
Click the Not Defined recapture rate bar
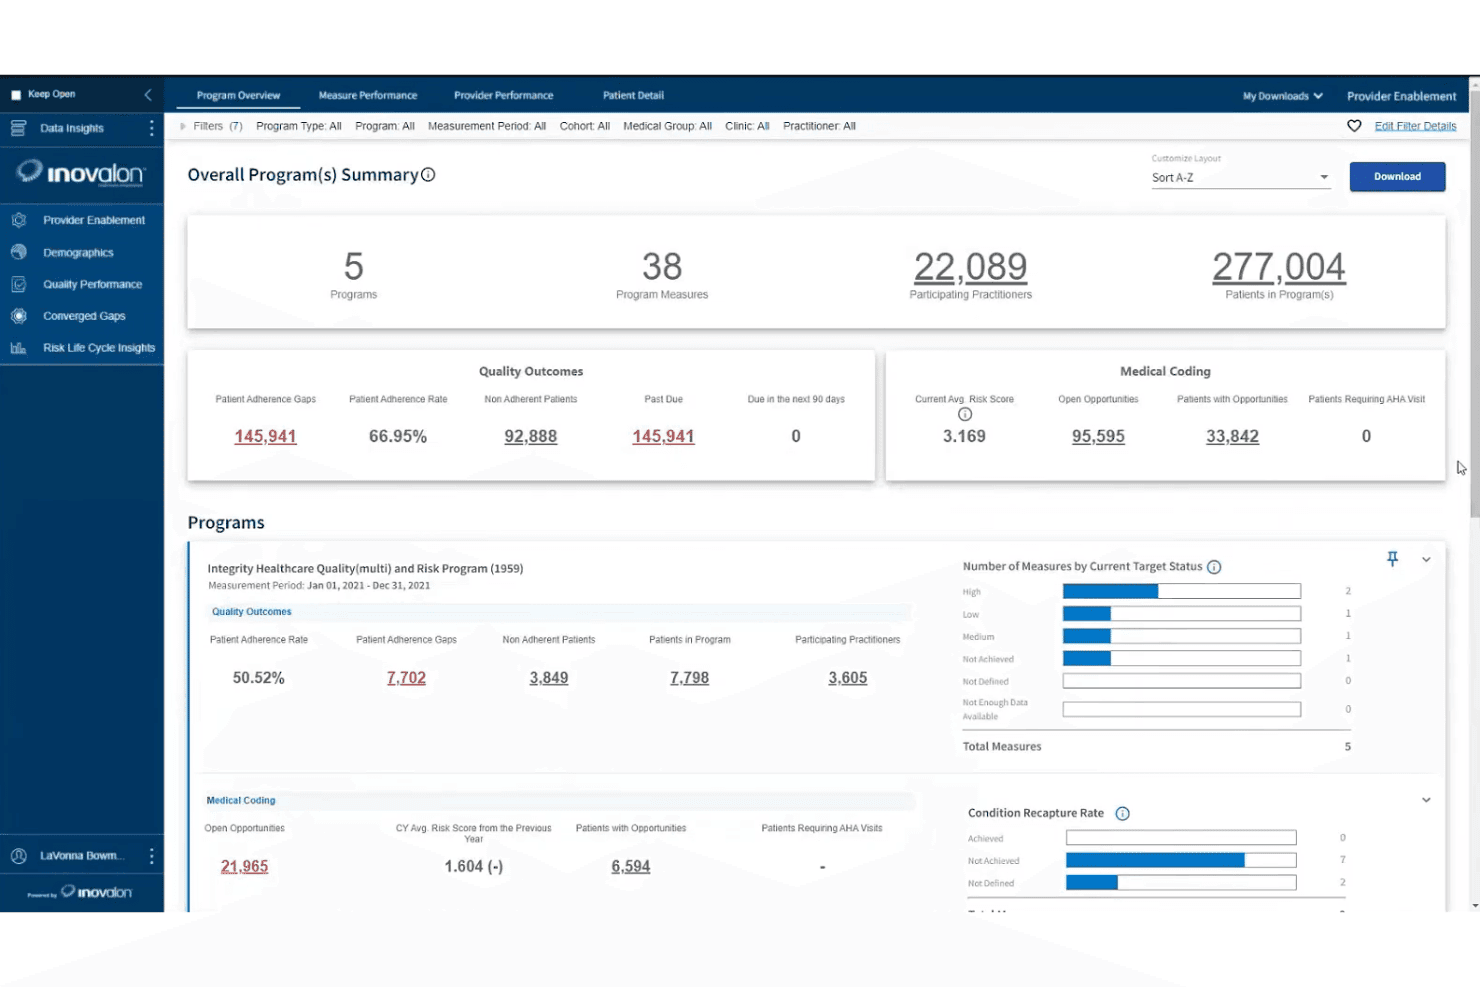[1181, 883]
